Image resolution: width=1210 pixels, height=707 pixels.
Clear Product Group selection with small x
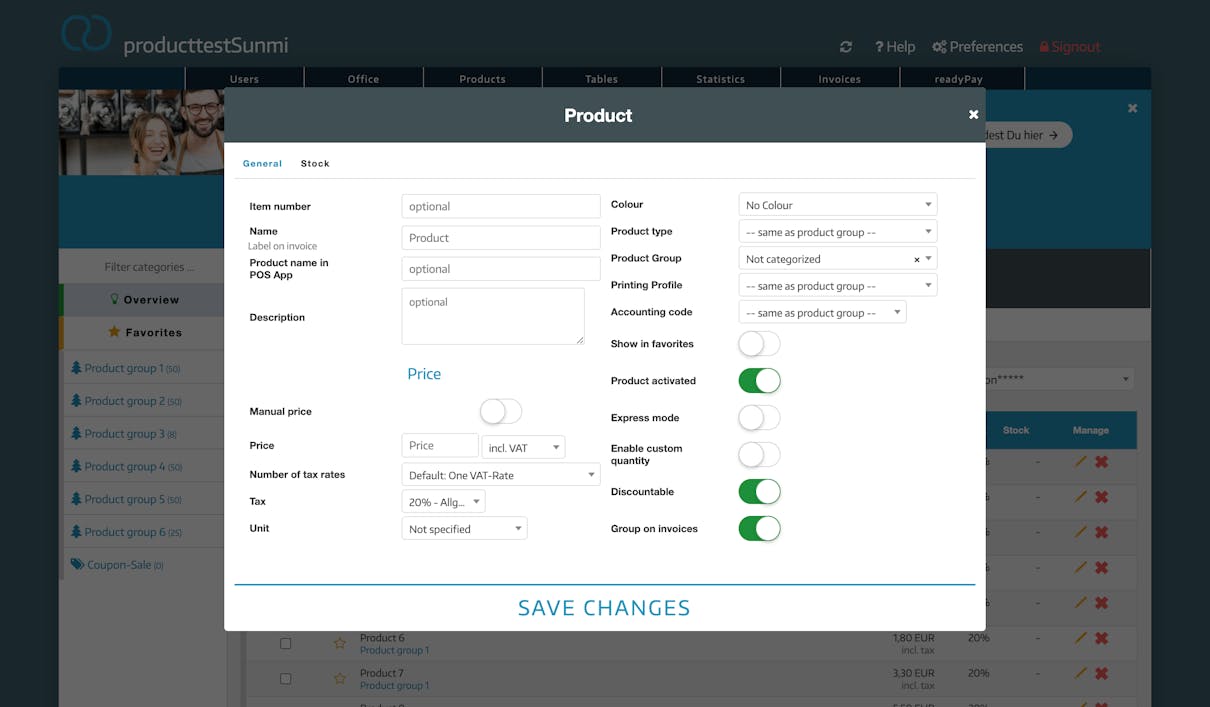coord(916,259)
